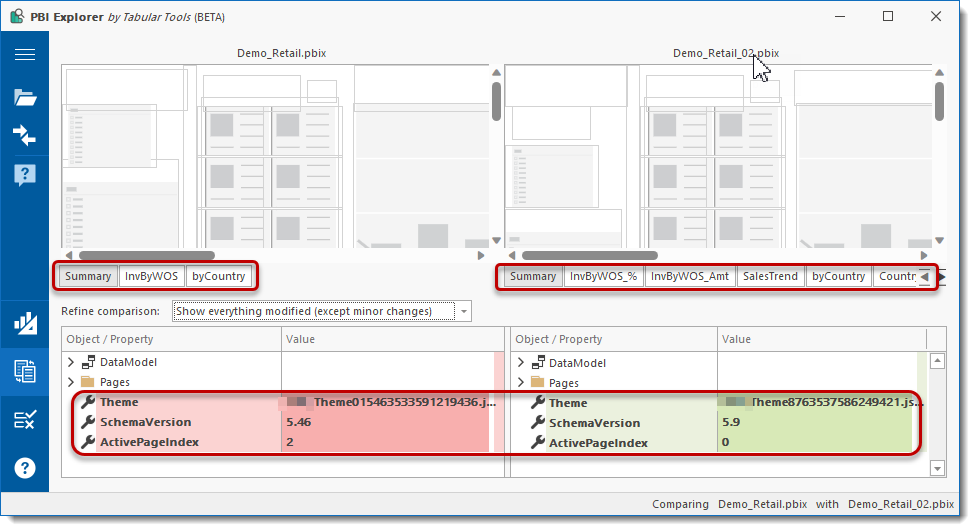Click SchemaVersion value 5.9

point(731,422)
